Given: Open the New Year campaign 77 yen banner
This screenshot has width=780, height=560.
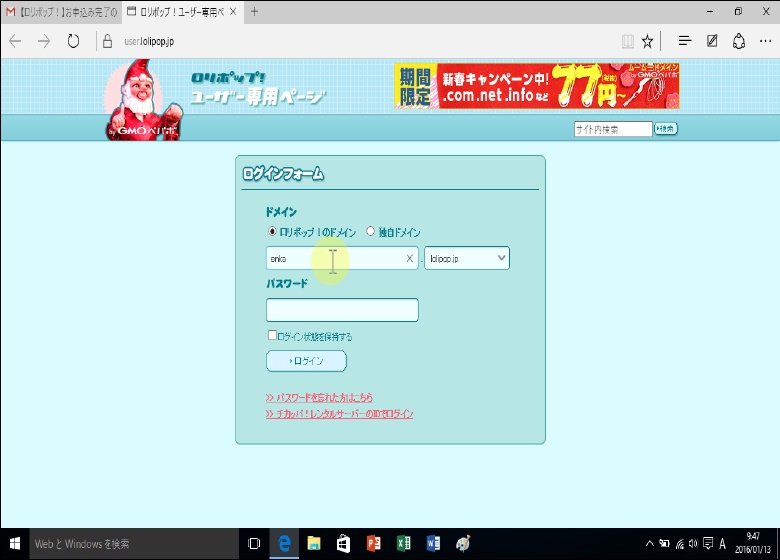Looking at the screenshot, I should pyautogui.click(x=537, y=86).
